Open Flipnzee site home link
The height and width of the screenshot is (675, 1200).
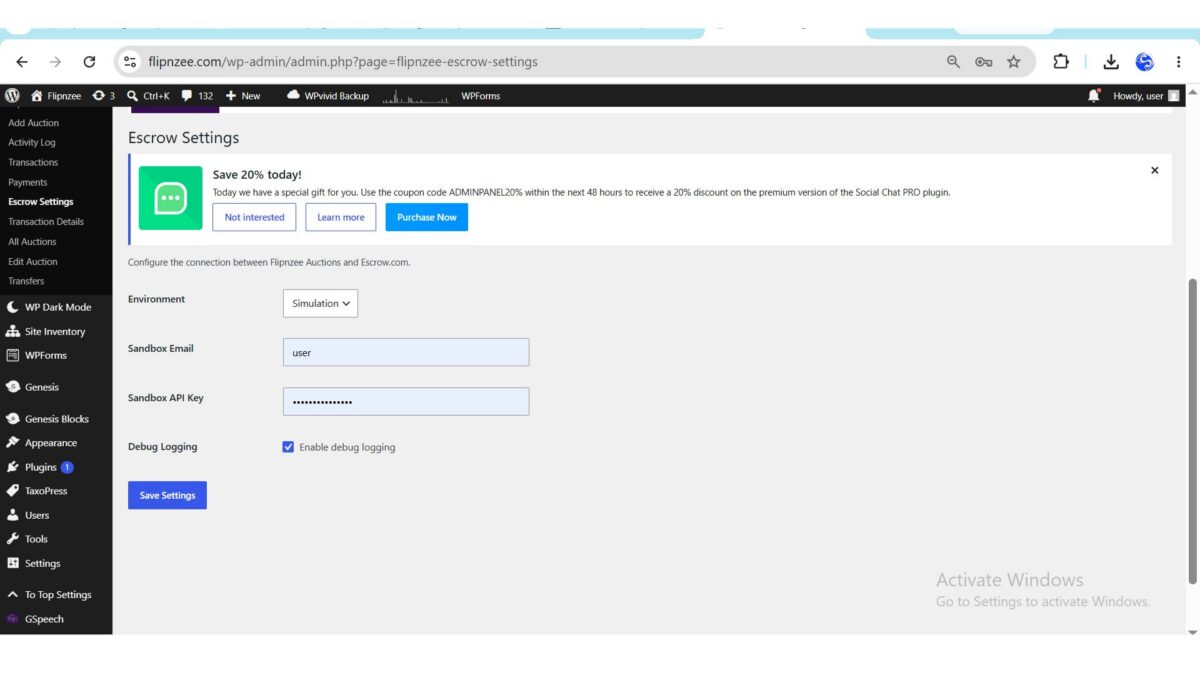56,96
